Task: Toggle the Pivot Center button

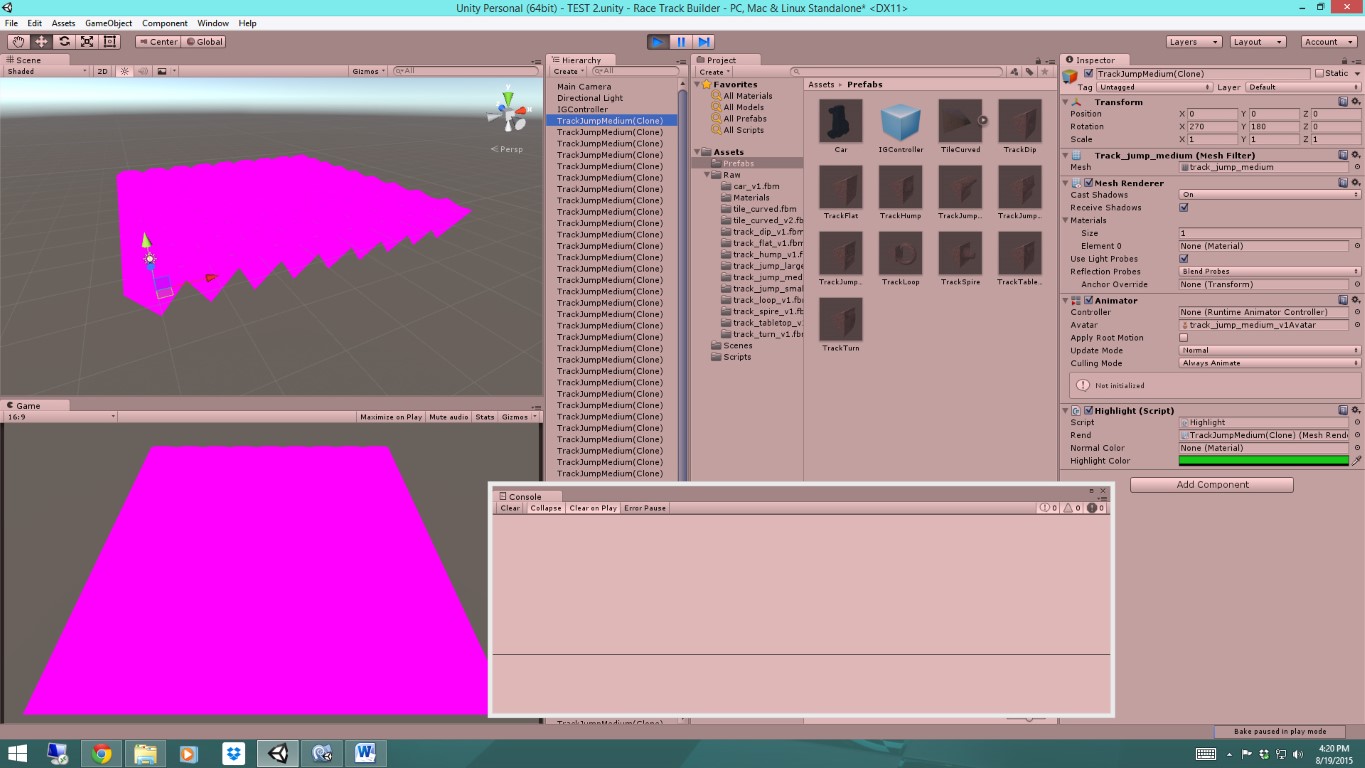Action: (158, 42)
